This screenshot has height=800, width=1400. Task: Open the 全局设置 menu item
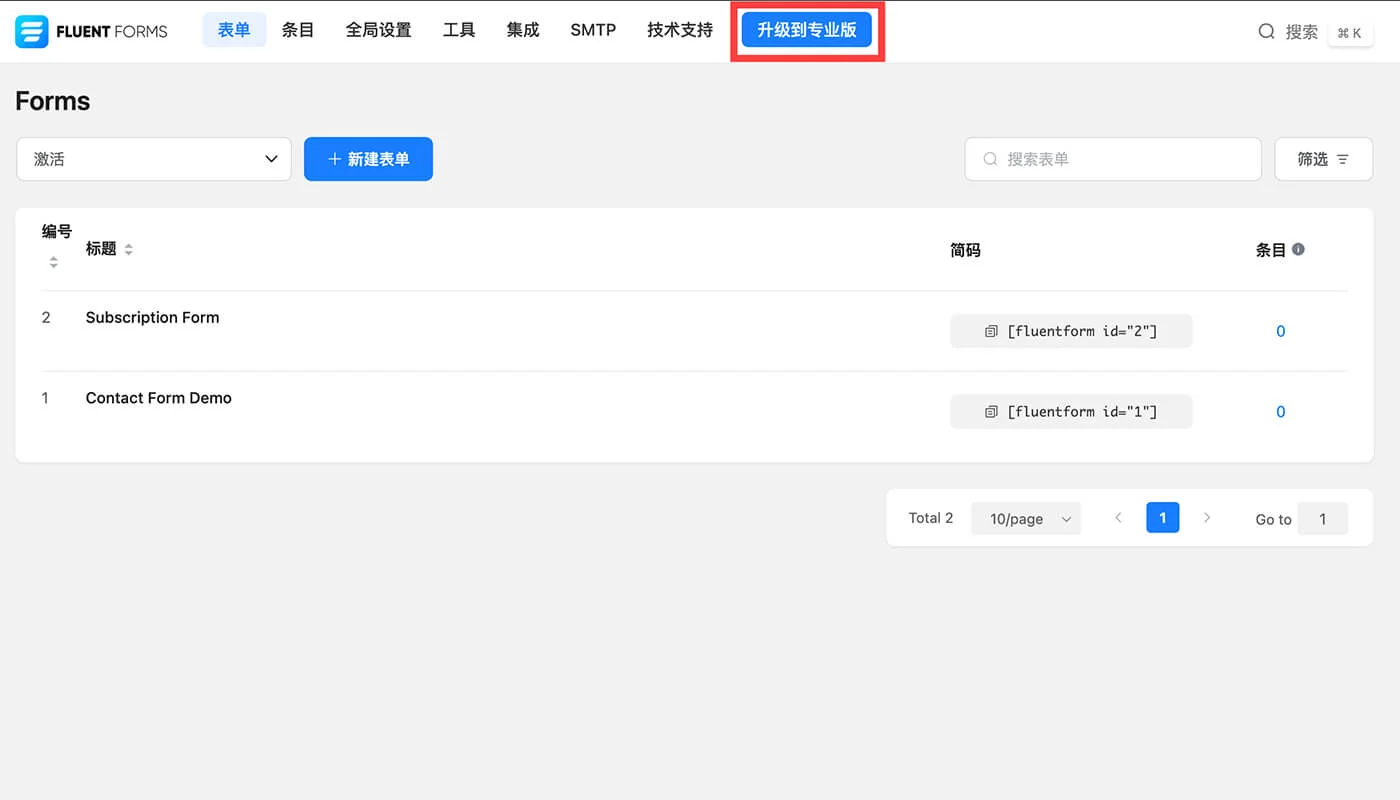(x=377, y=30)
